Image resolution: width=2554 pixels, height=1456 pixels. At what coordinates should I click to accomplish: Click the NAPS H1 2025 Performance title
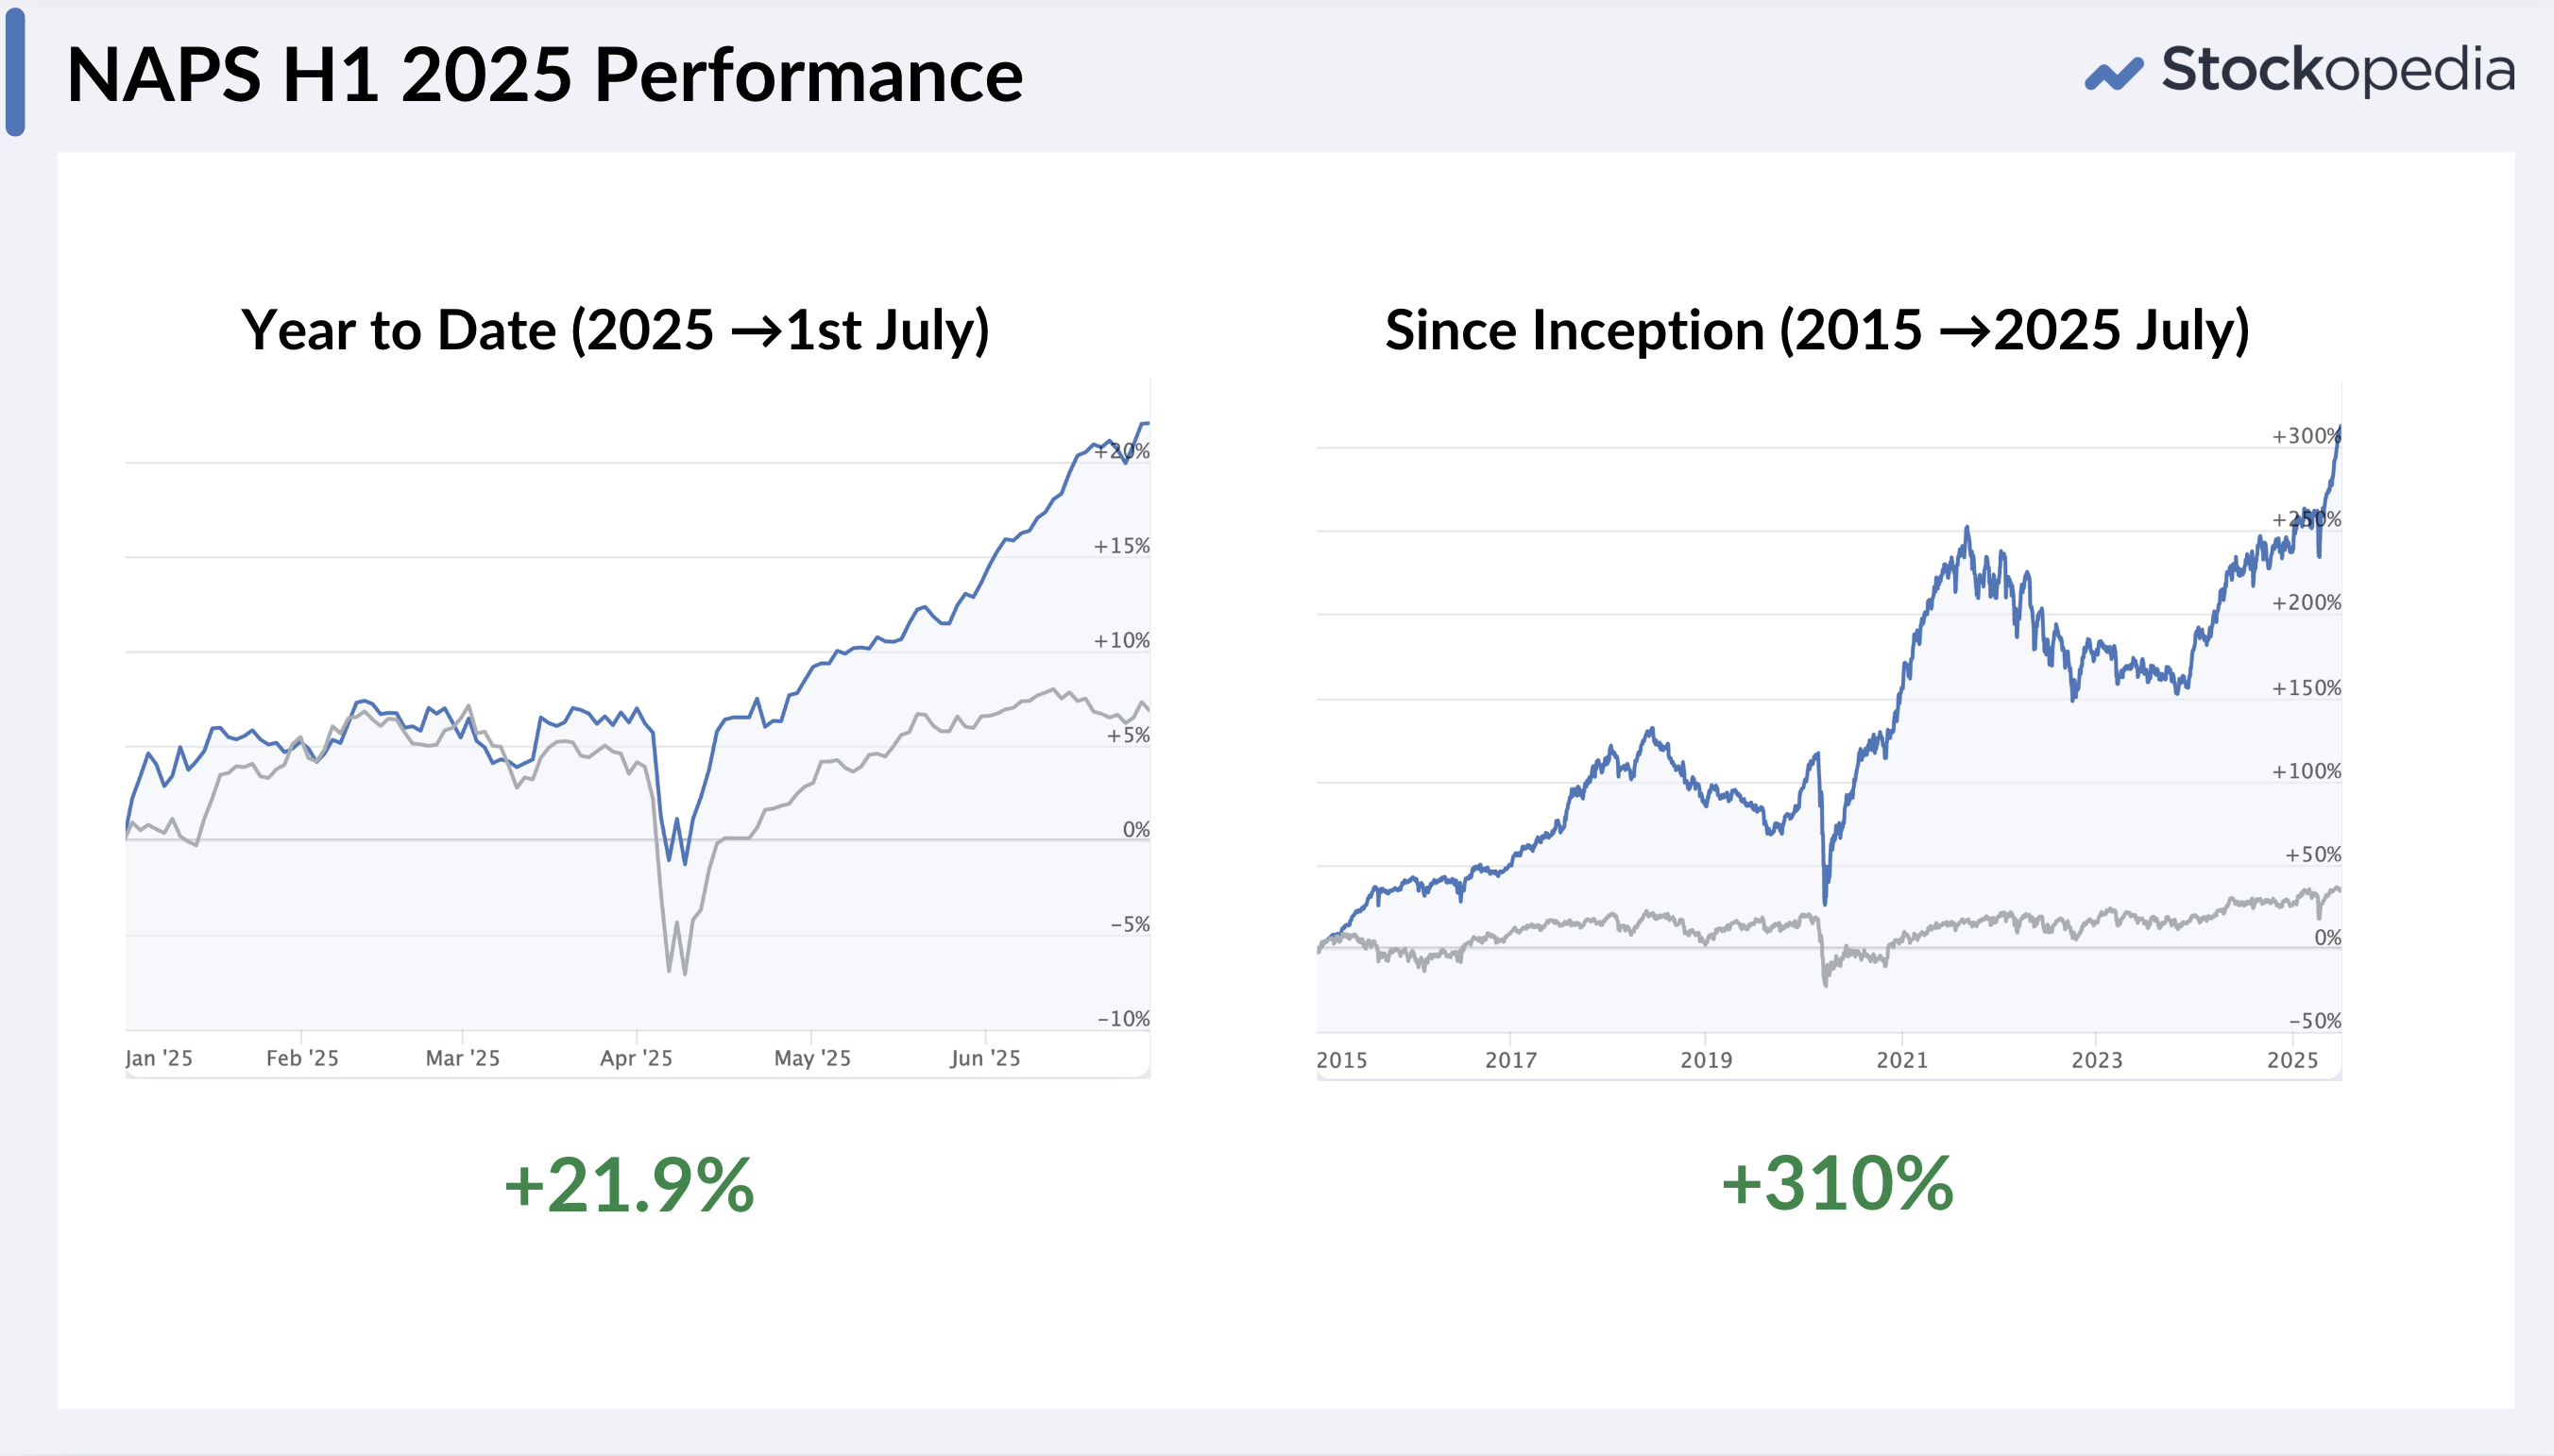[545, 75]
